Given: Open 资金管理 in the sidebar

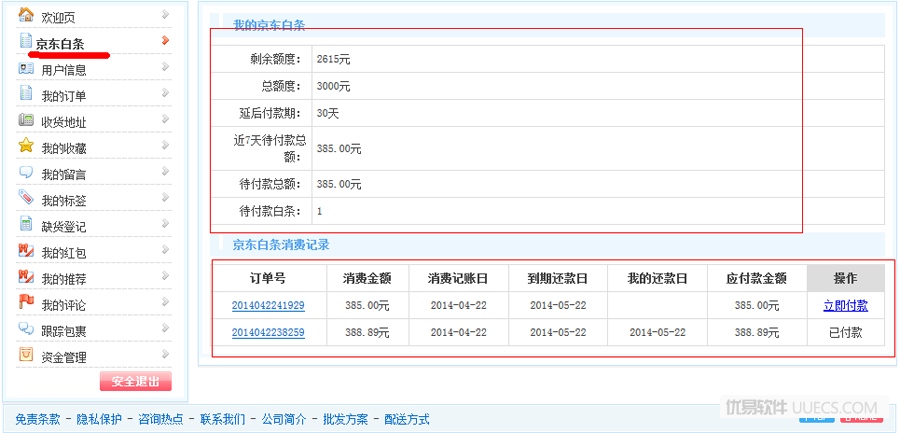Looking at the screenshot, I should click(x=64, y=358).
